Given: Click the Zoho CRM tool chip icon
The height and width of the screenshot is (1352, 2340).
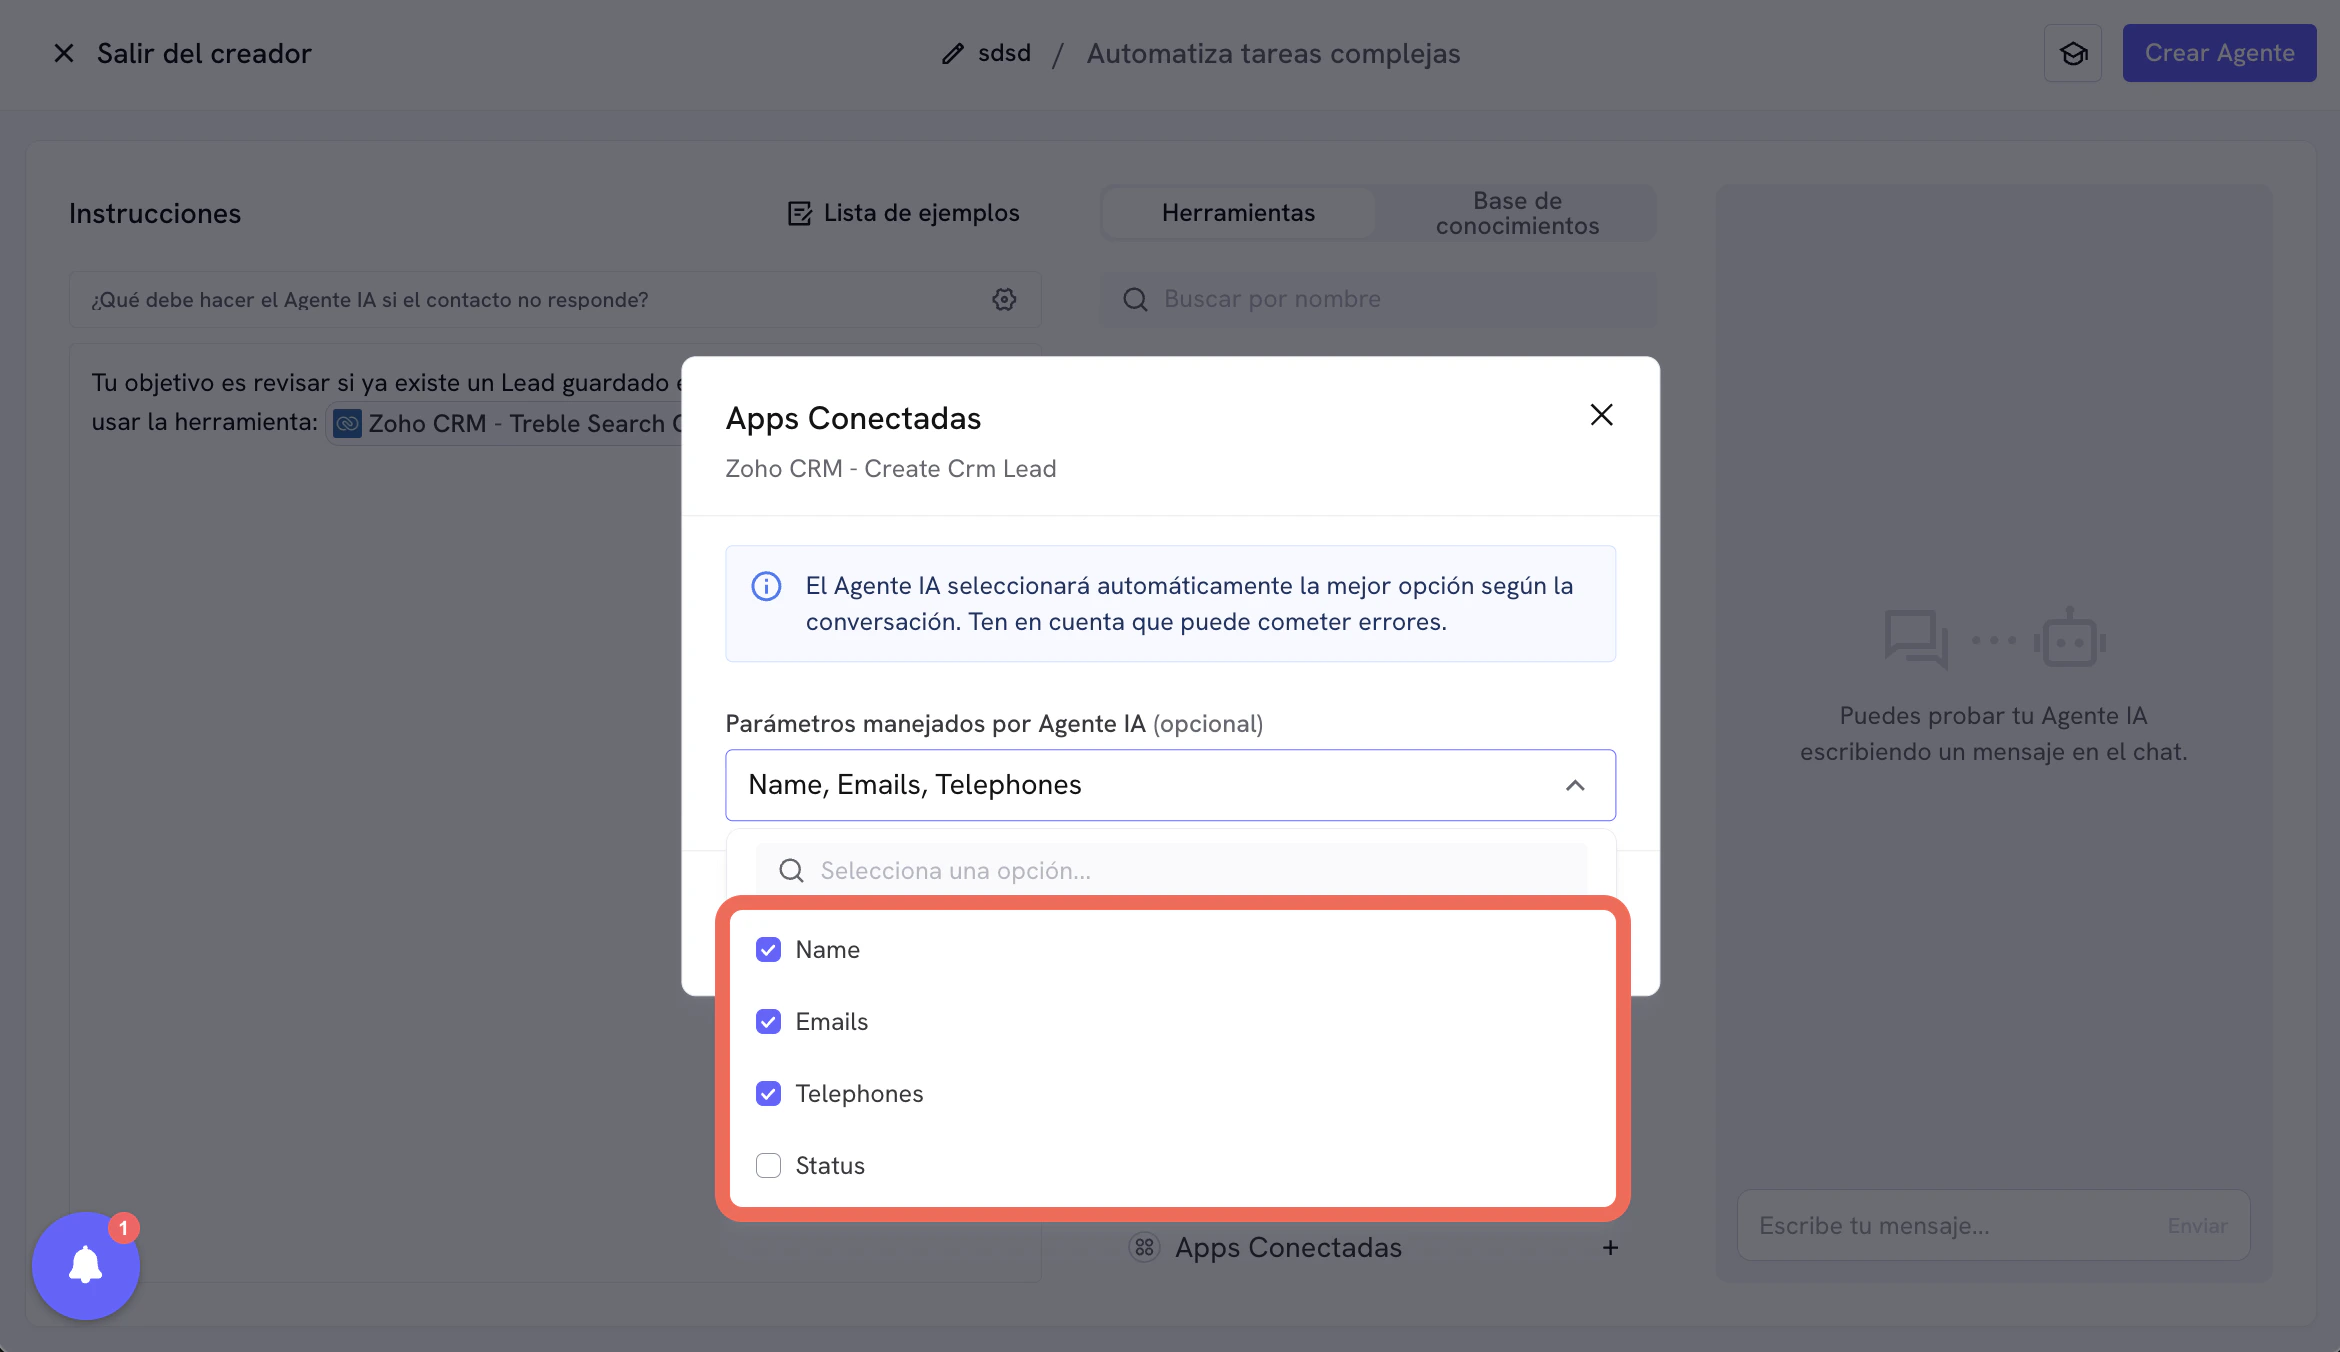Looking at the screenshot, I should [347, 424].
